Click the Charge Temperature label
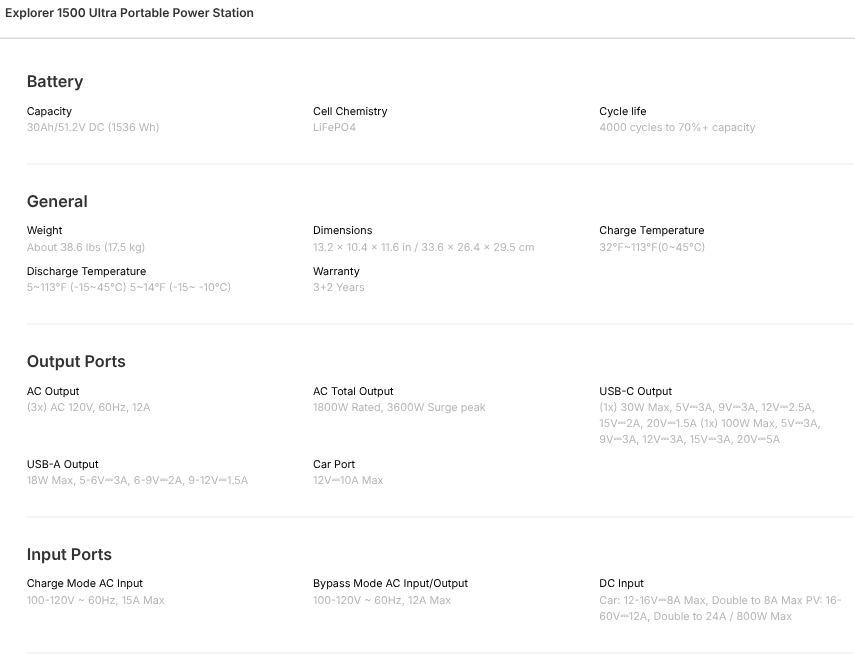 pos(651,230)
